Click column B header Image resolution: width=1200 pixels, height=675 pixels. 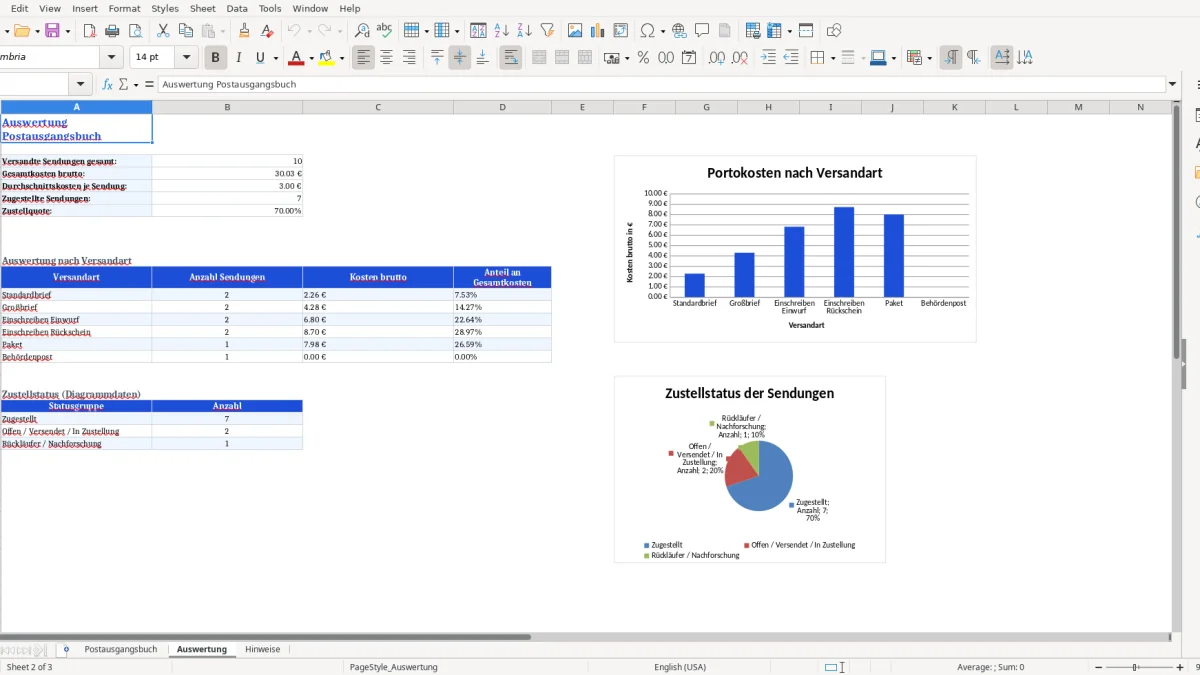tap(227, 107)
